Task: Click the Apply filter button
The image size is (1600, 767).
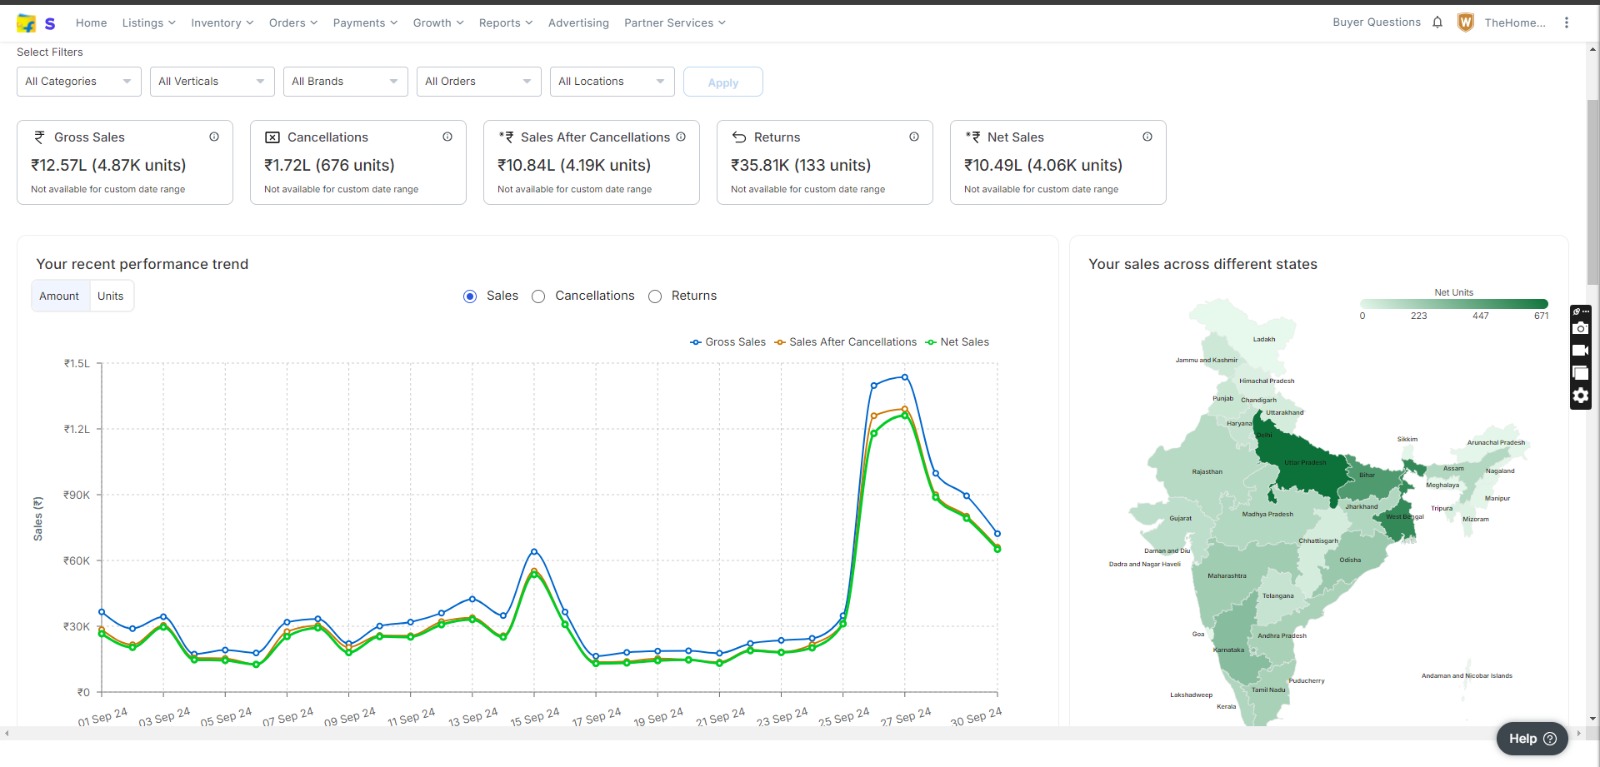Action: click(x=723, y=82)
